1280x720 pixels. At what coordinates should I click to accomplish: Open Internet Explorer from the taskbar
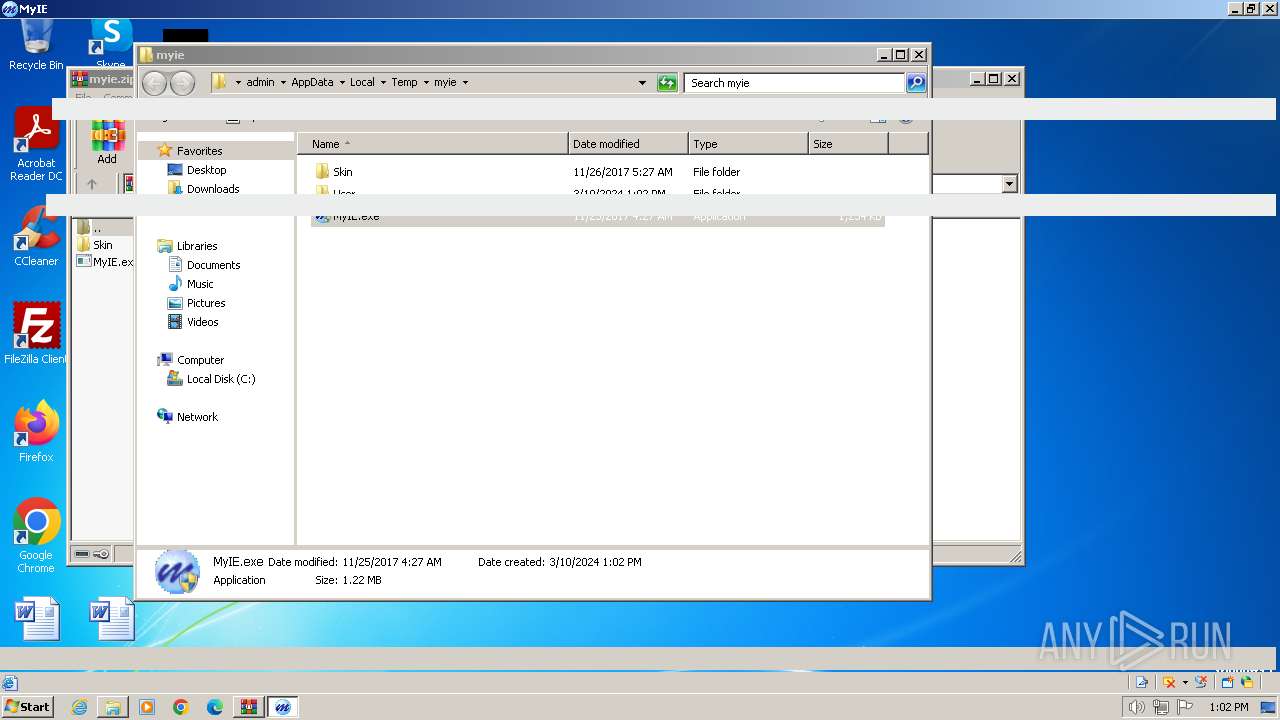tap(79, 707)
